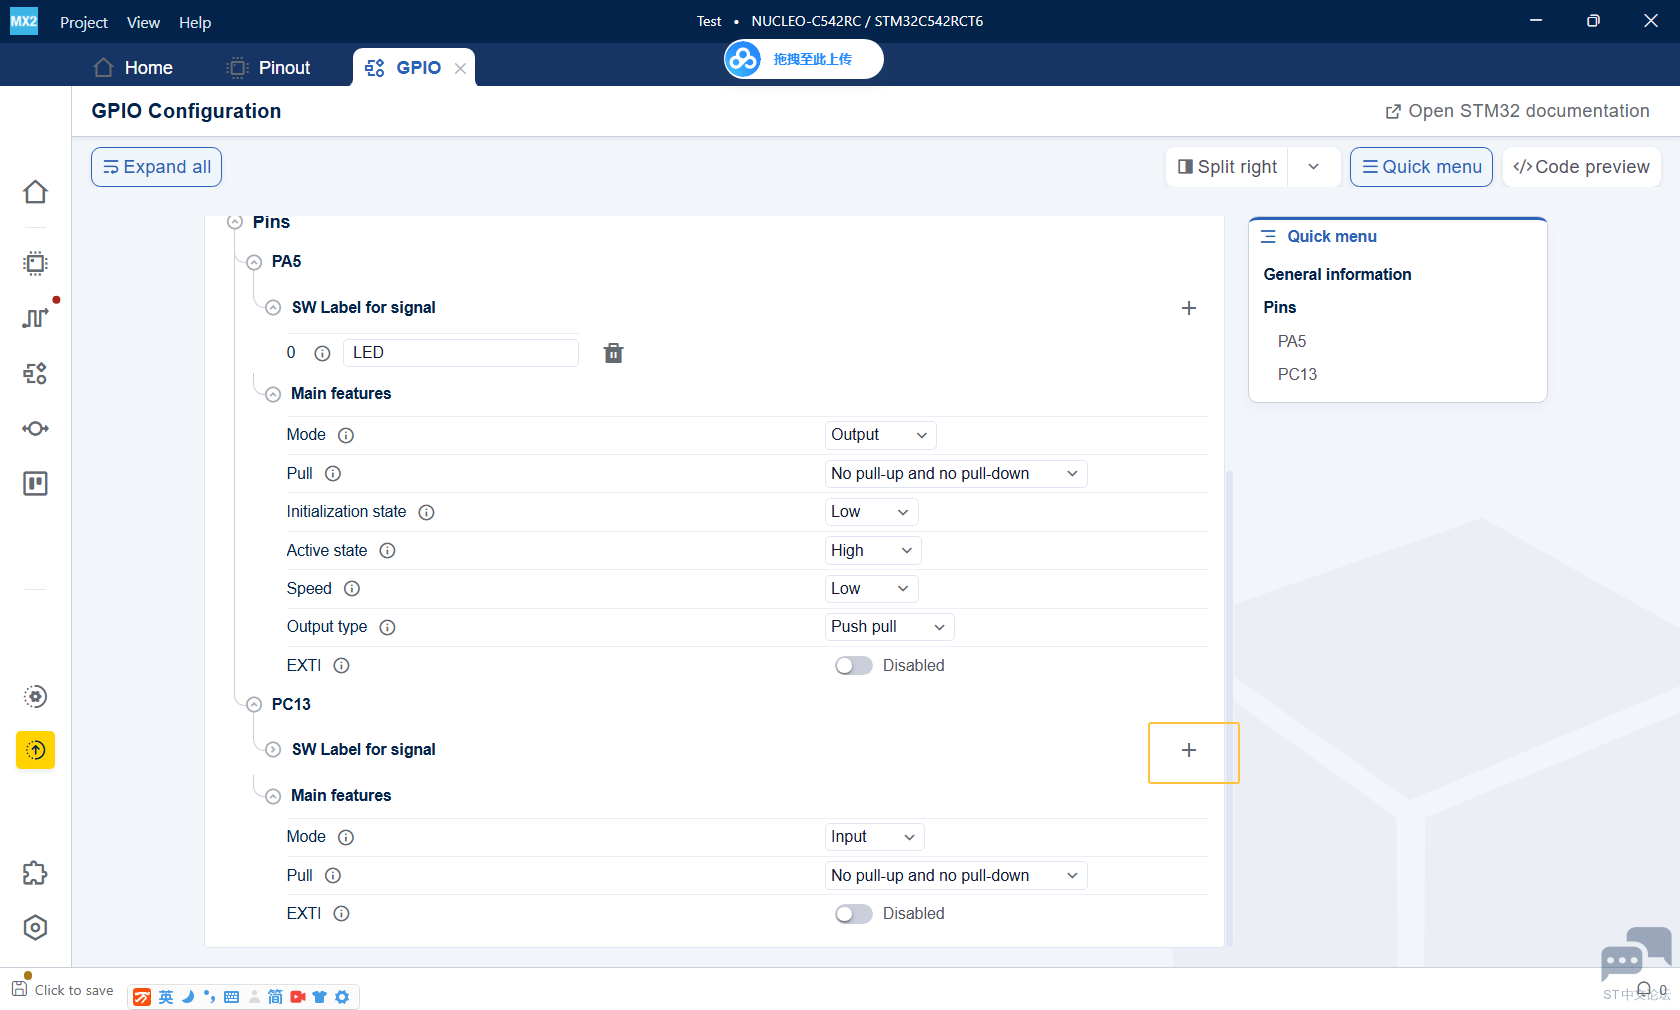This screenshot has width=1680, height=1010.
Task: Collapse PA5 Main features section
Action: point(273,394)
